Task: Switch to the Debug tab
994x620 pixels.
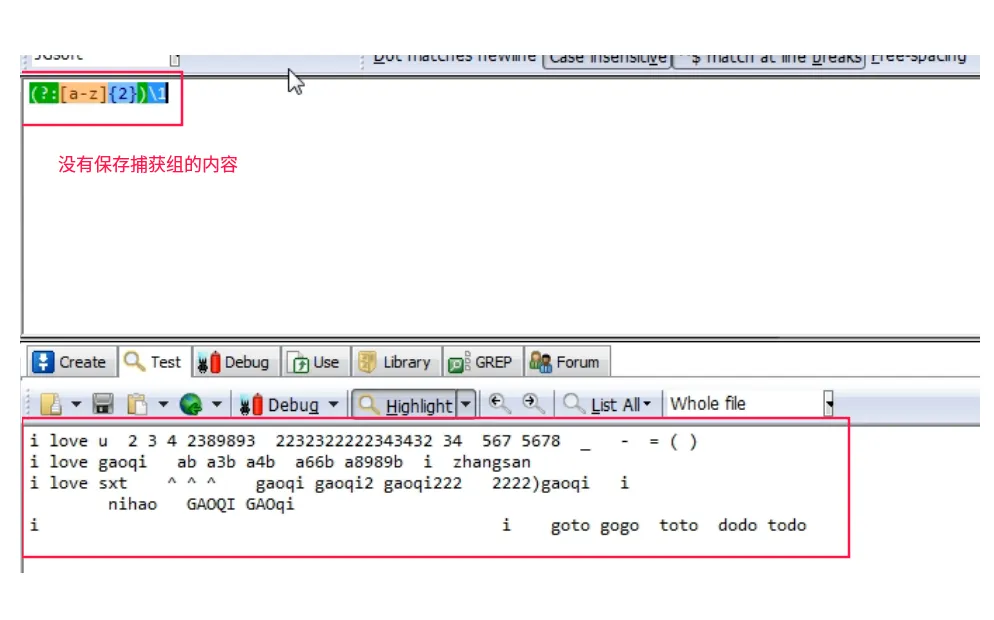Action: [235, 362]
